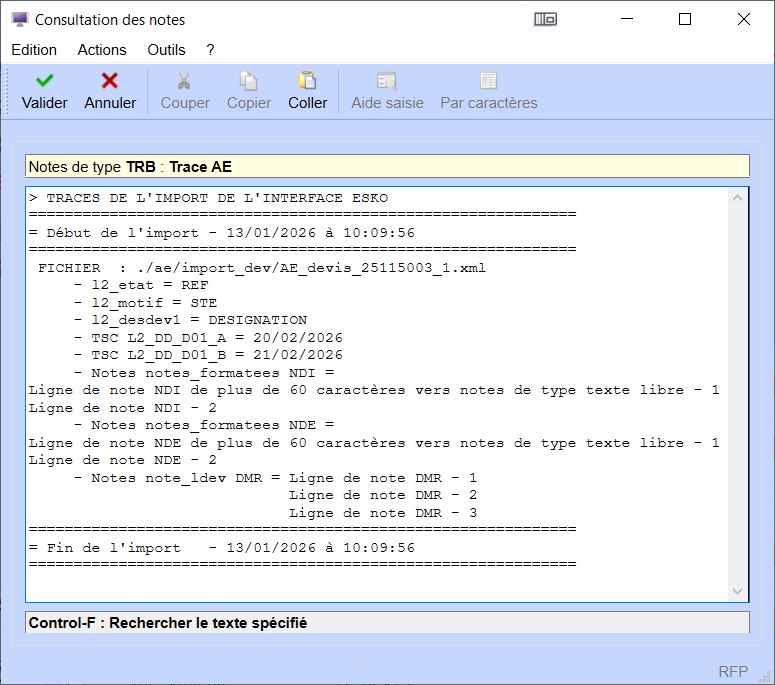This screenshot has height=685, width=775.
Task: Click the Par caractères toolbar icon
Action: (489, 81)
